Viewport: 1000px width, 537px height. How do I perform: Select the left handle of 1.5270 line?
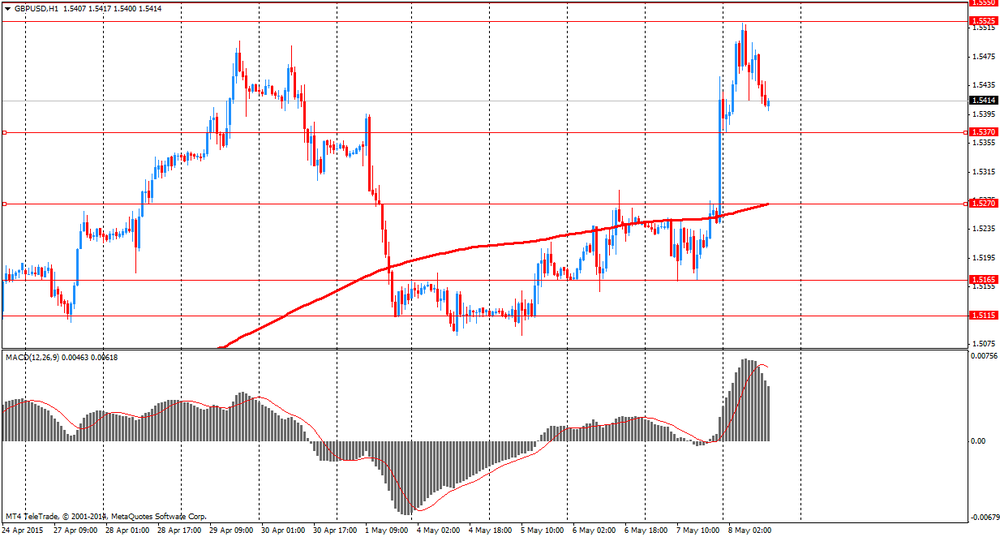[x=4, y=204]
